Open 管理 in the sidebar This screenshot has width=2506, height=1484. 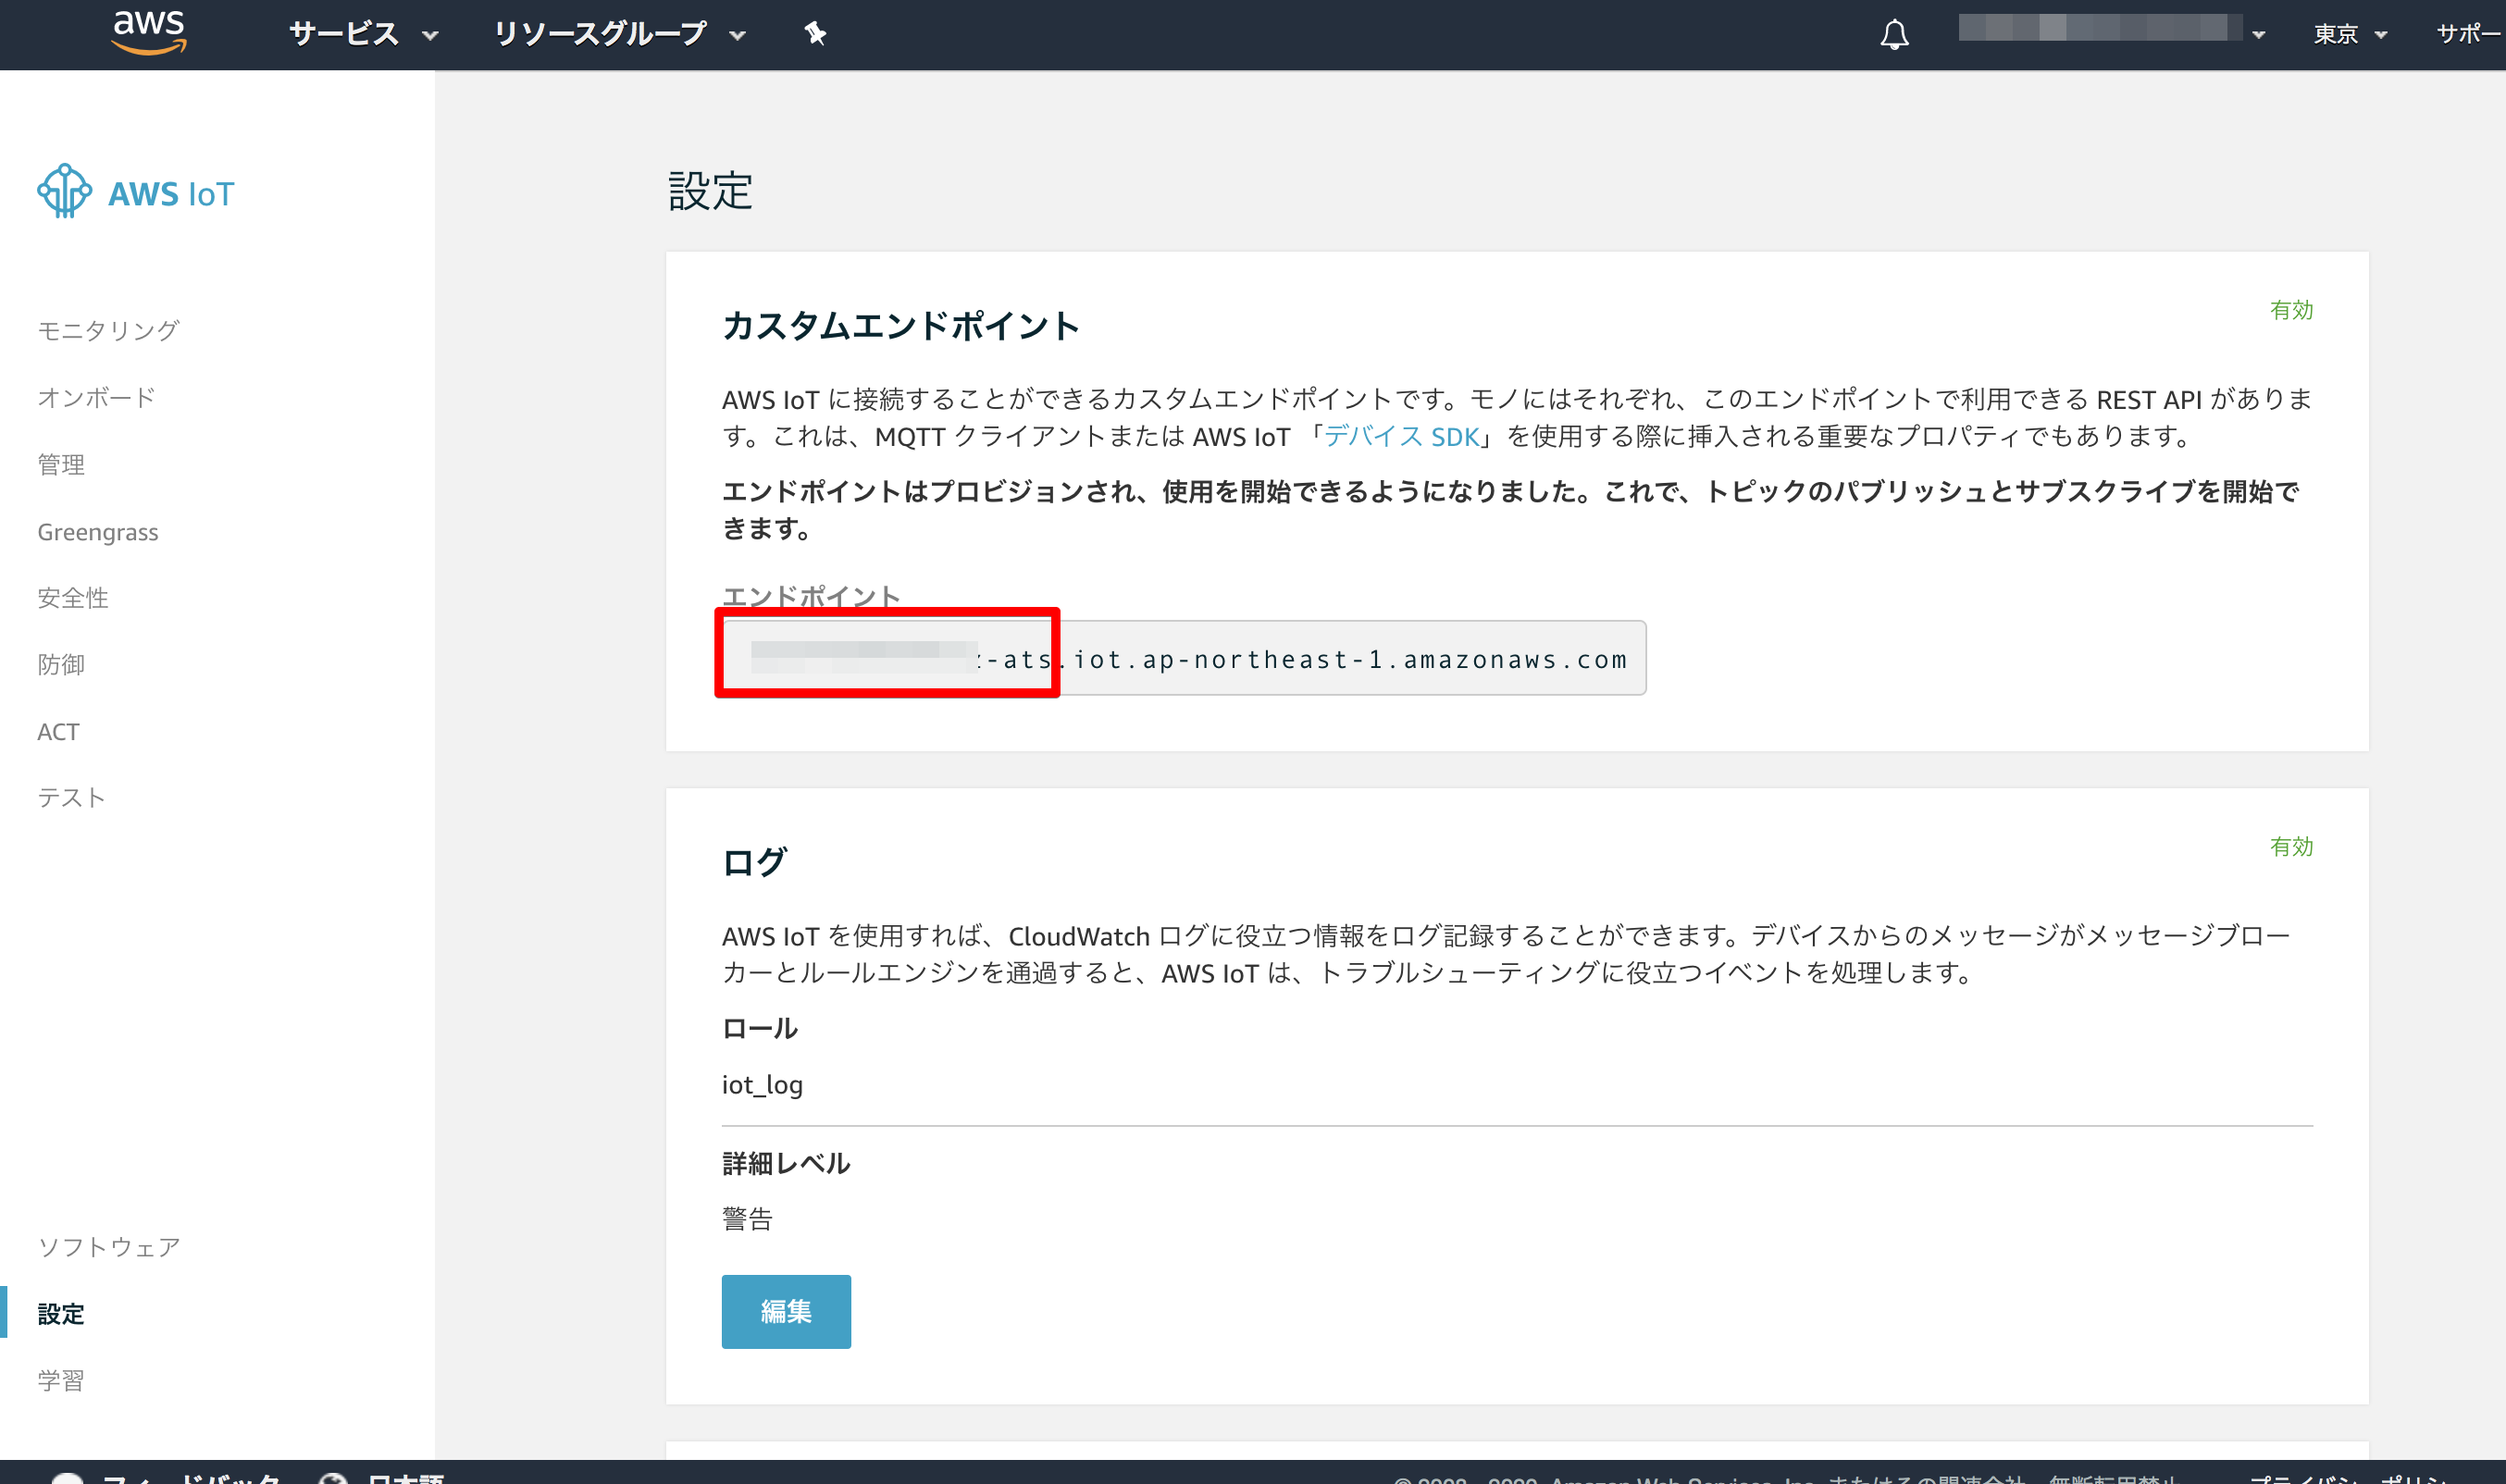tap(61, 464)
